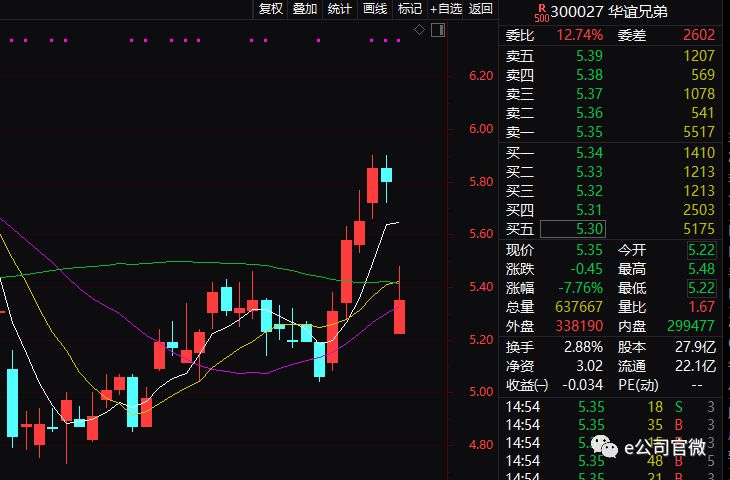Click the 5.00 price axis label
The width and height of the screenshot is (730, 480).
481,392
